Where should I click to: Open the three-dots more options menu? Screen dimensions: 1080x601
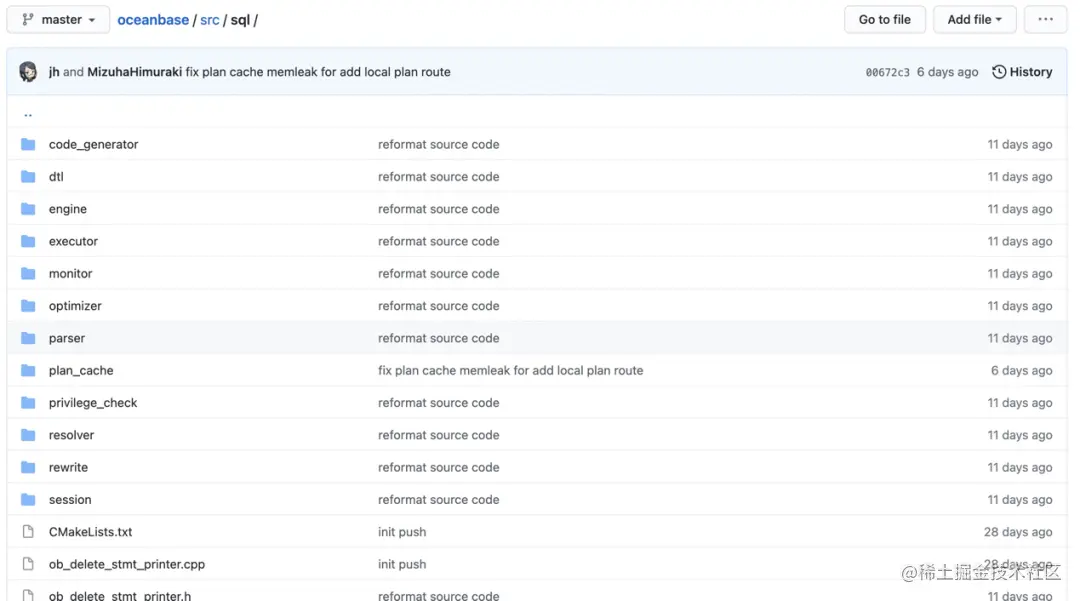coord(1045,19)
